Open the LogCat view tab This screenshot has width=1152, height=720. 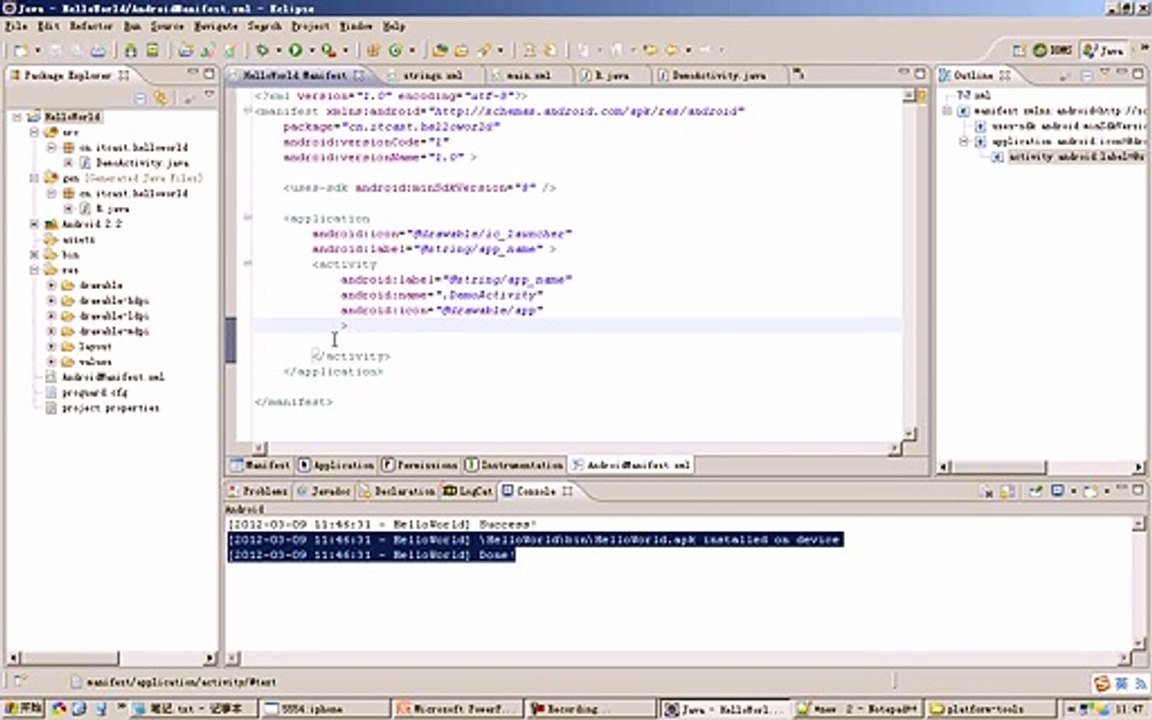pyautogui.click(x=467, y=491)
